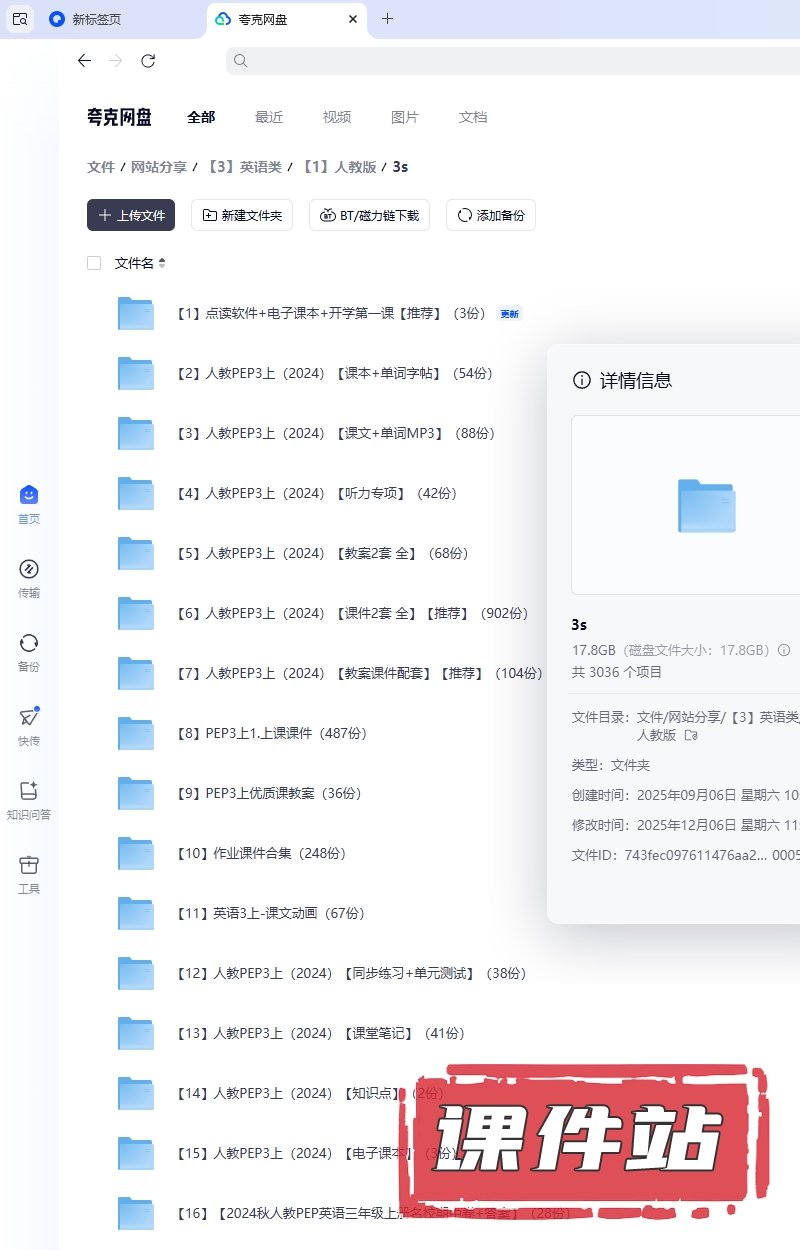Click the info icon beside disk file size
Image resolution: width=800 pixels, height=1250 pixels.
click(x=784, y=650)
